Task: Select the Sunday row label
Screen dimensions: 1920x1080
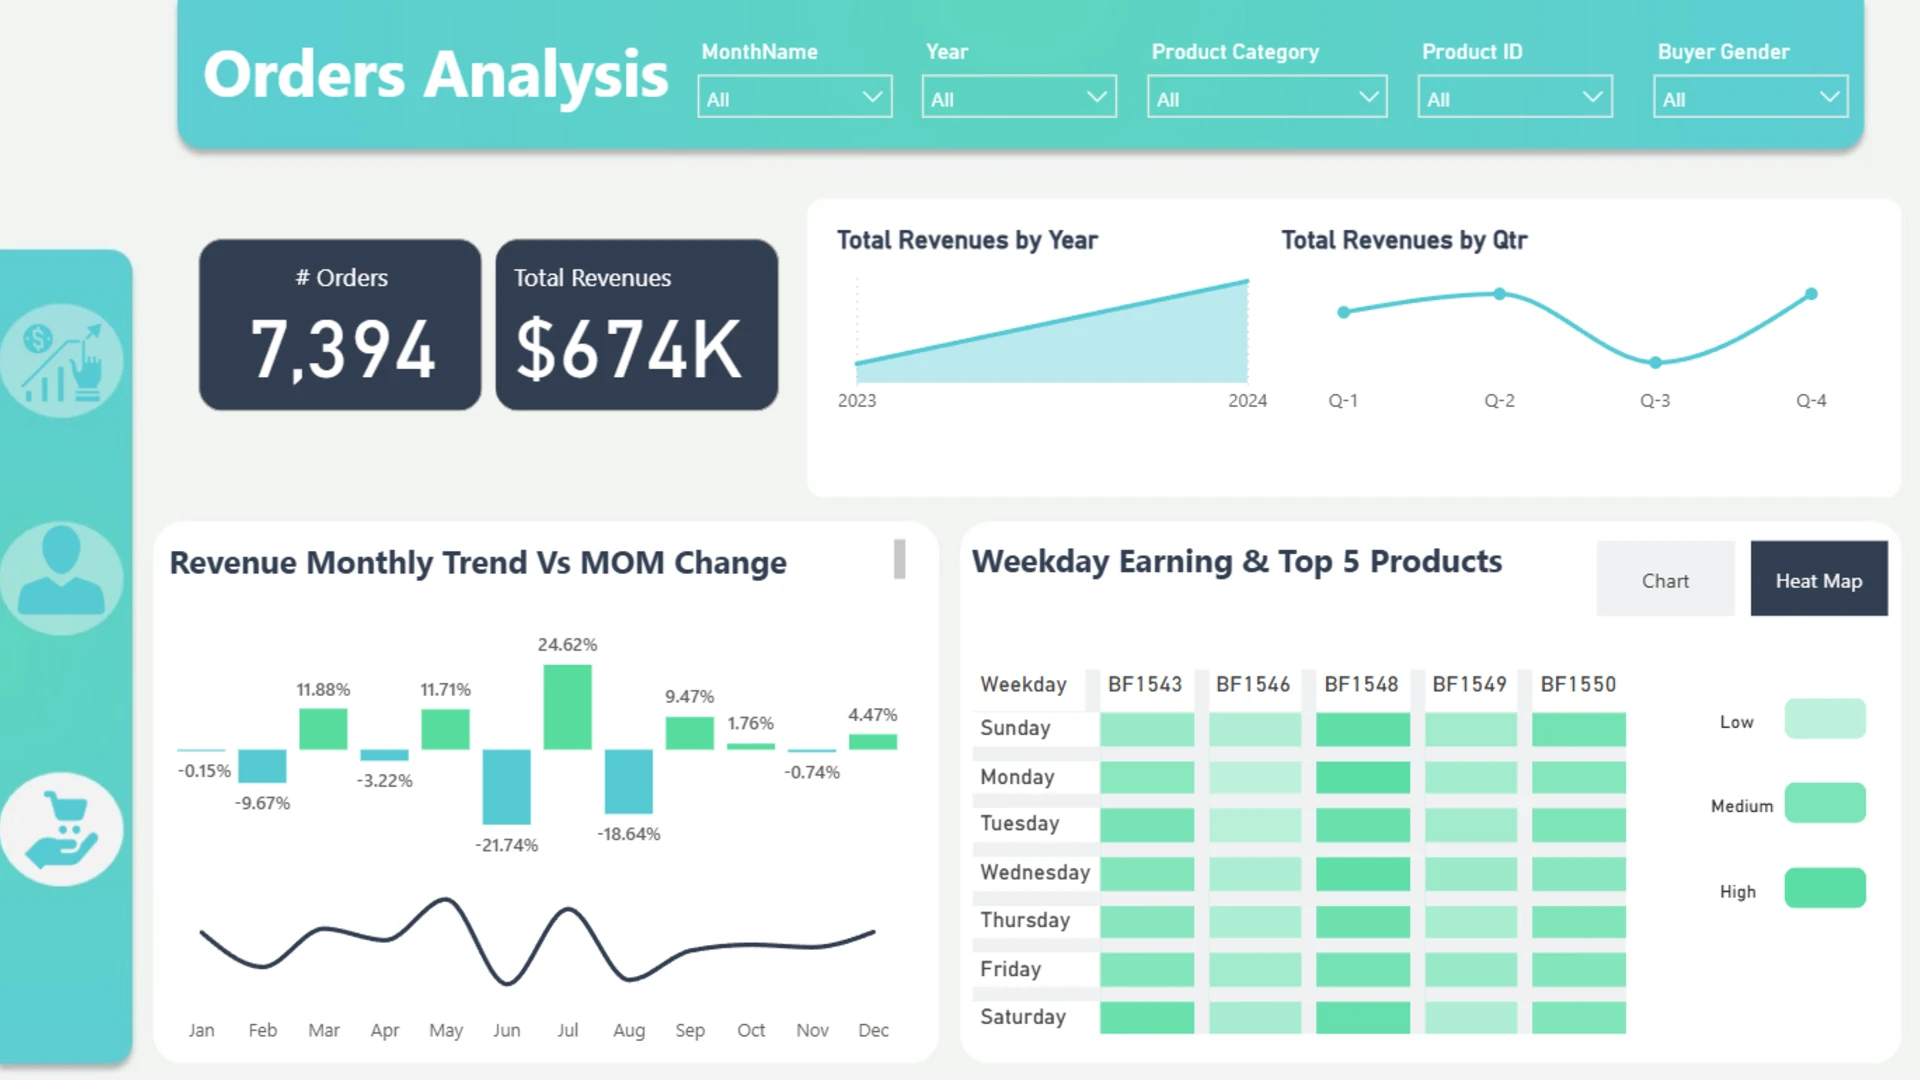Action: click(x=1015, y=728)
